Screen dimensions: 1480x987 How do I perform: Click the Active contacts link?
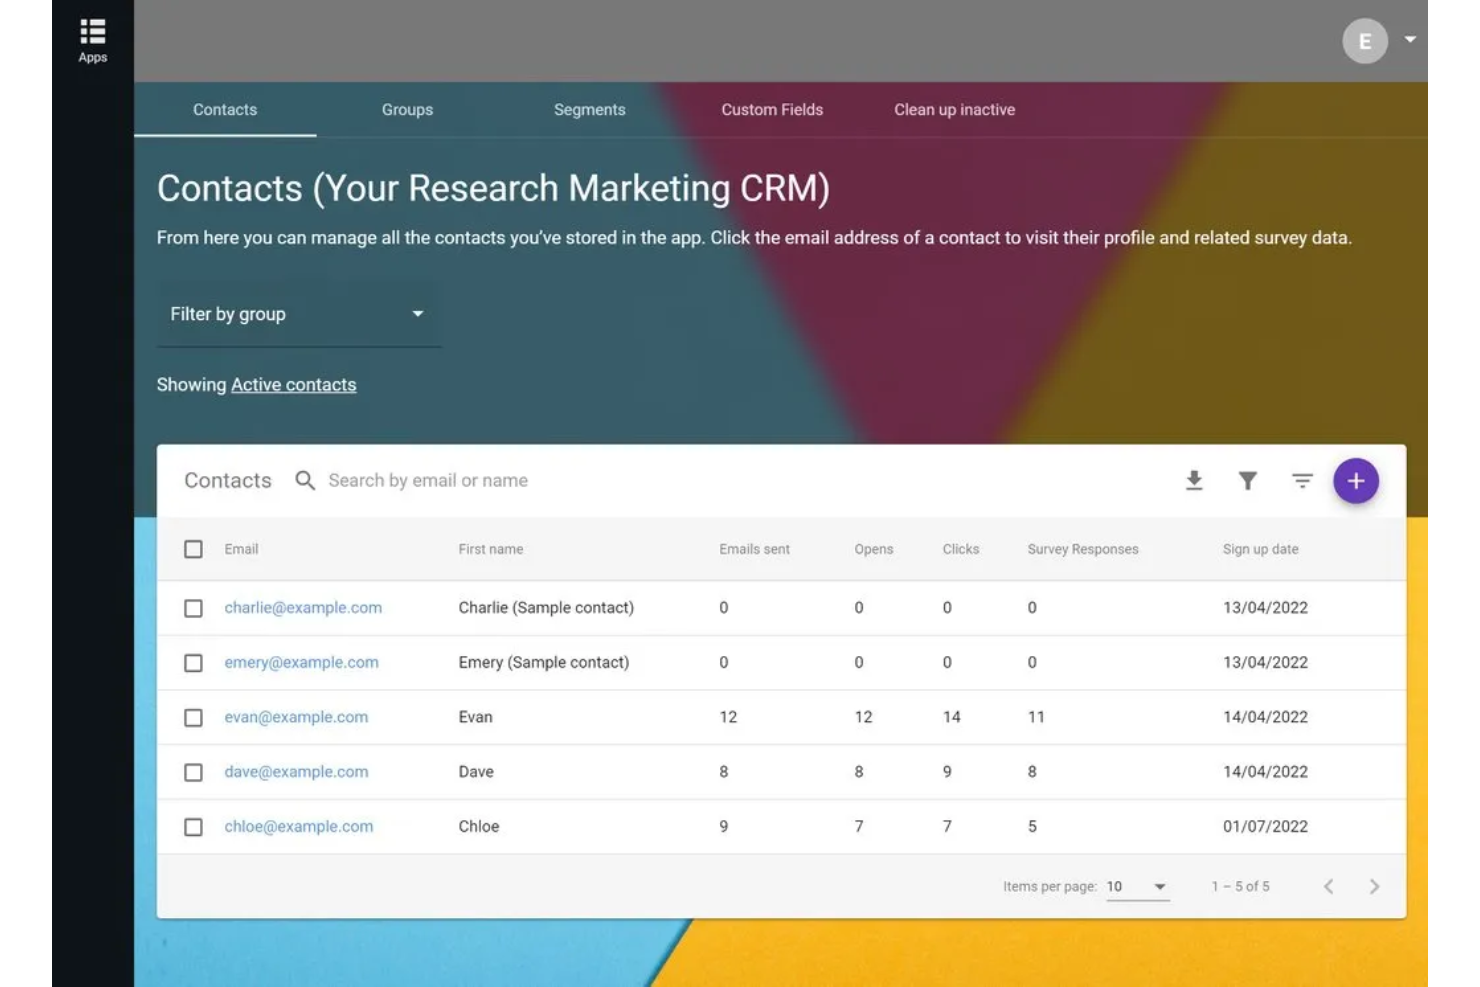(x=293, y=385)
